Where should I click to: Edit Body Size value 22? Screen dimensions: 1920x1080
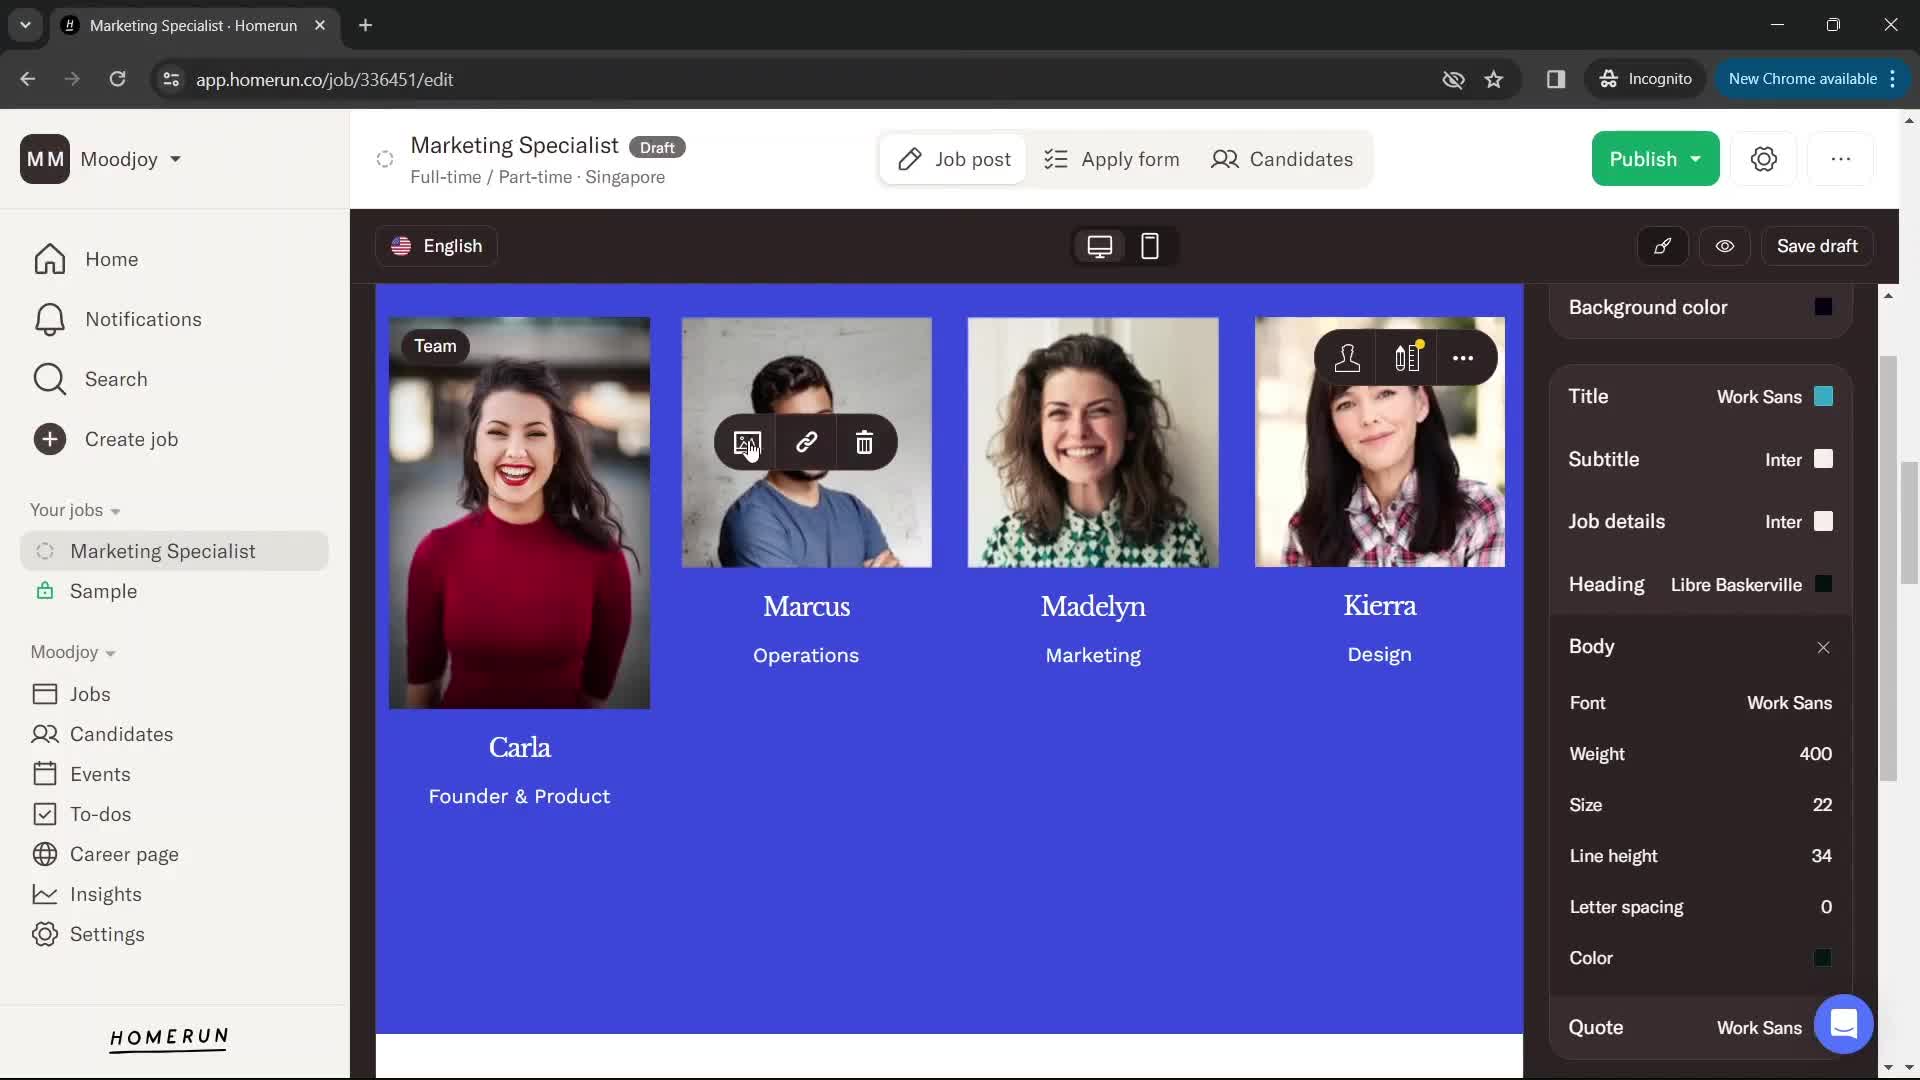(x=1822, y=805)
